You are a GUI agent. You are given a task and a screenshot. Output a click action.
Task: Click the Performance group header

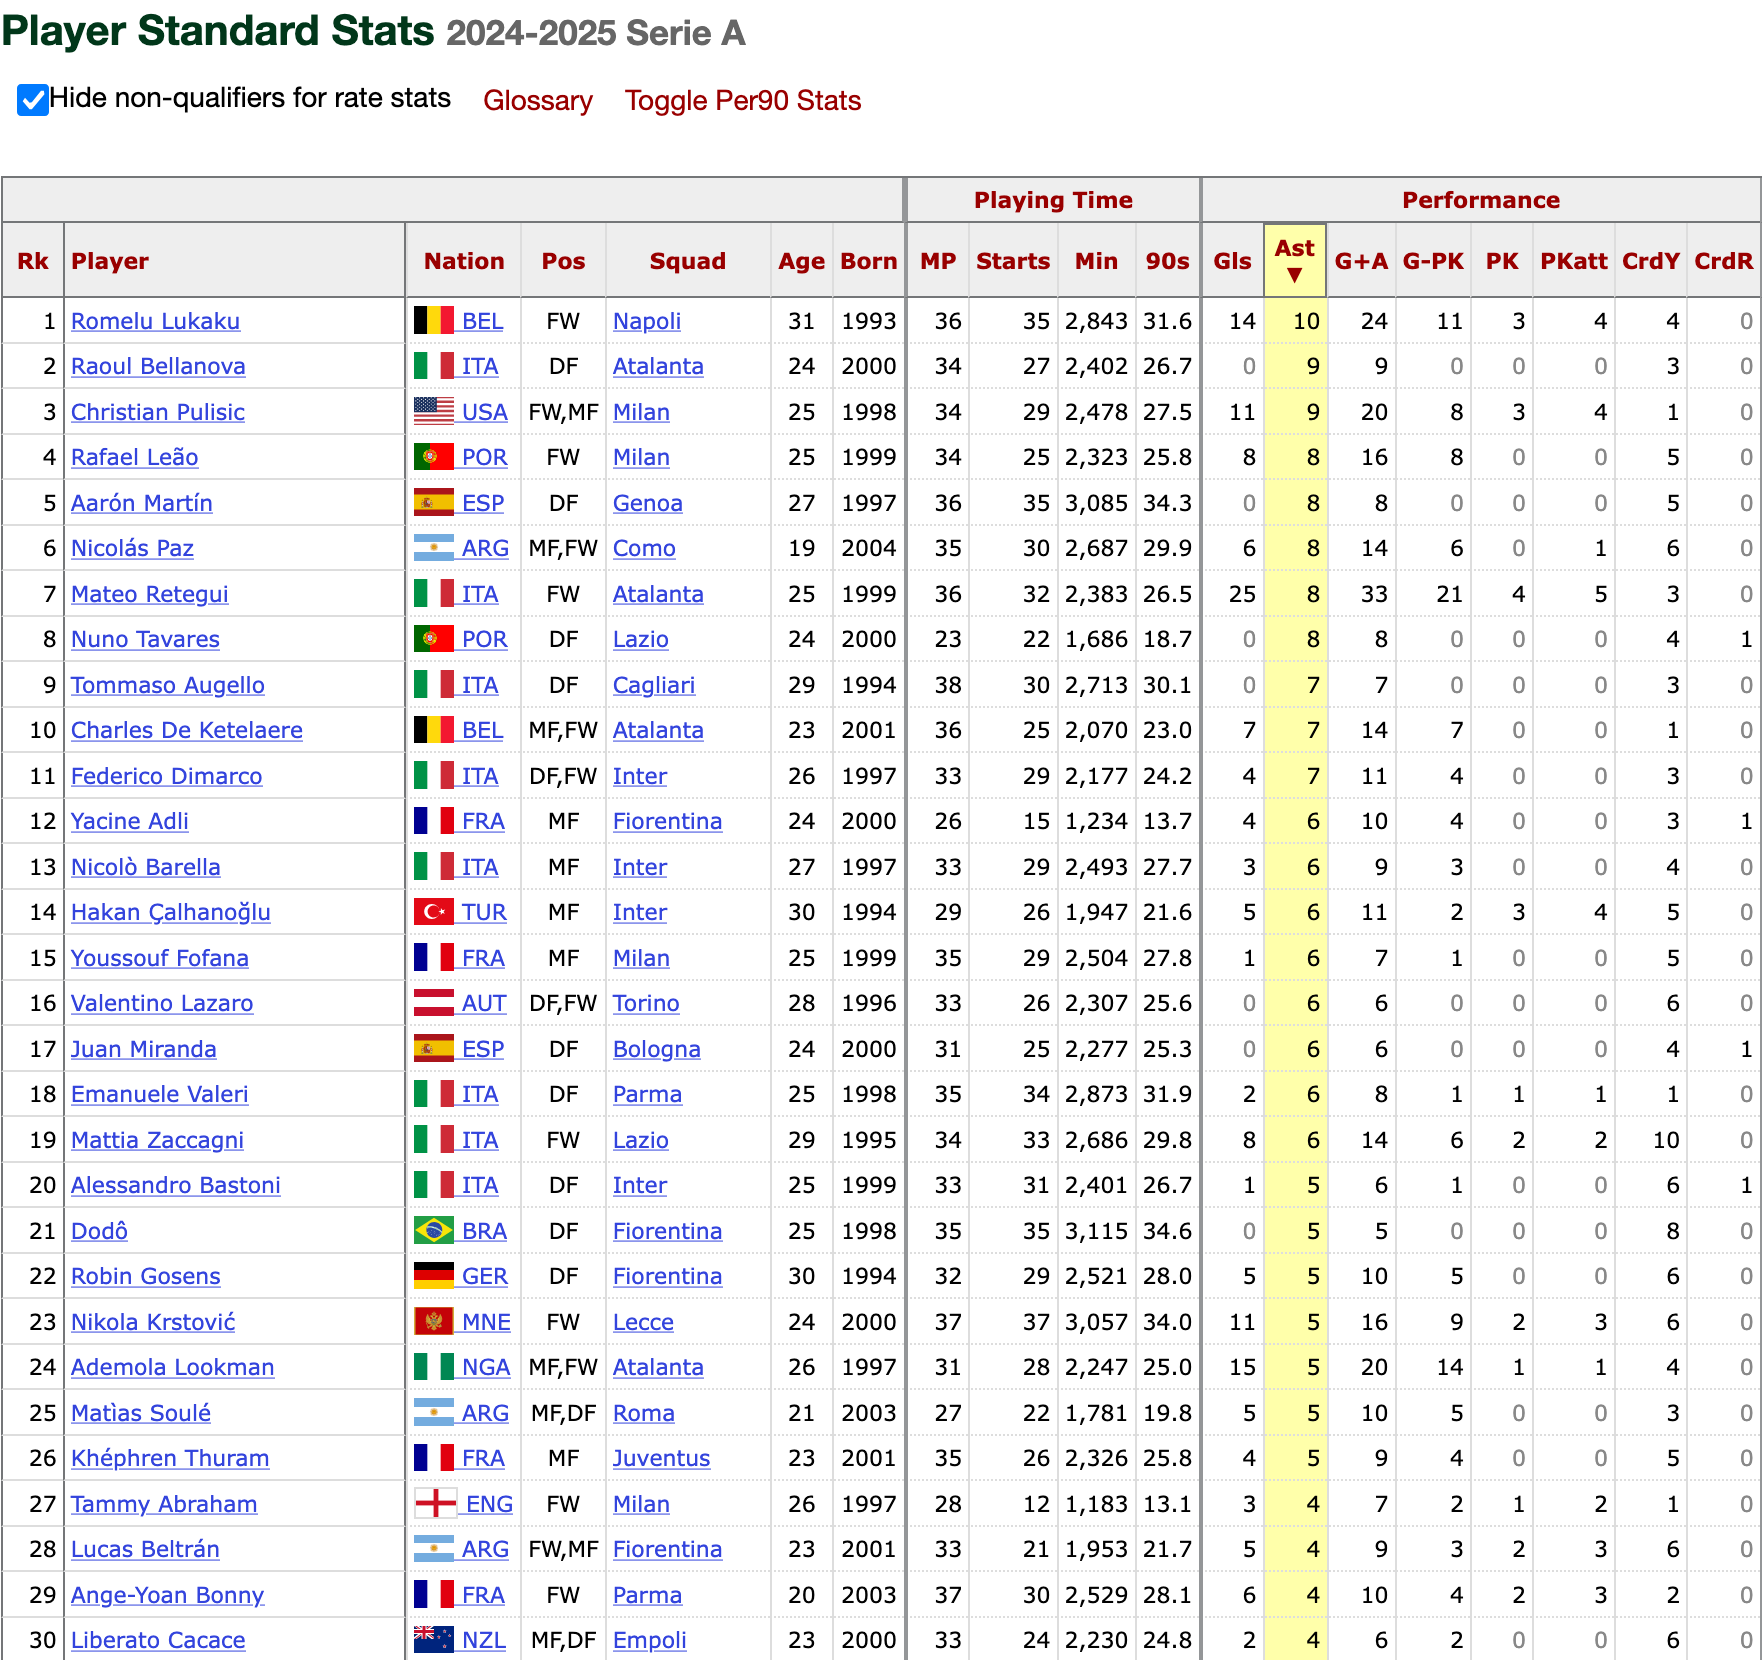(x=1481, y=200)
